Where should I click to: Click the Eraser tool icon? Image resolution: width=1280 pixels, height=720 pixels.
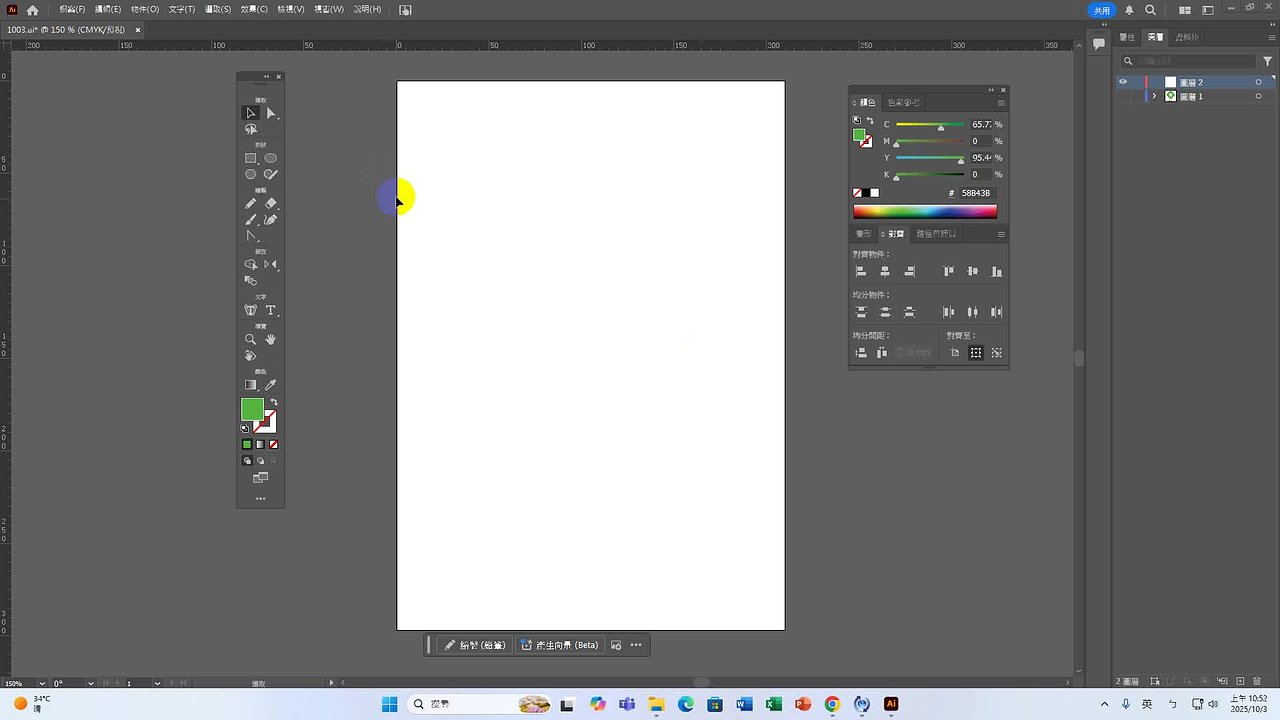coord(270,203)
